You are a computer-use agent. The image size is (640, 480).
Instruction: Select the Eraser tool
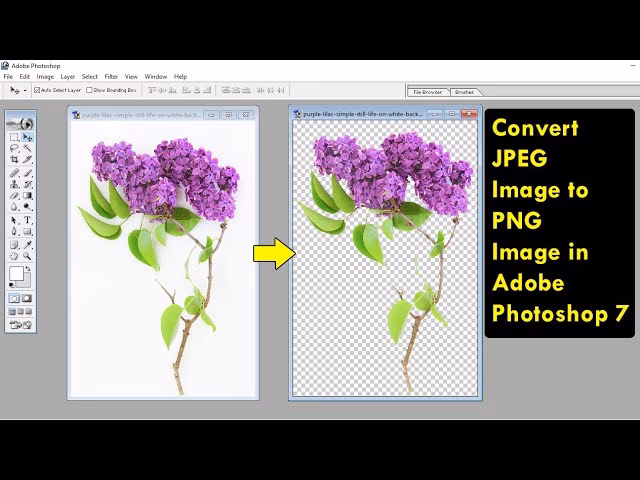click(14, 196)
